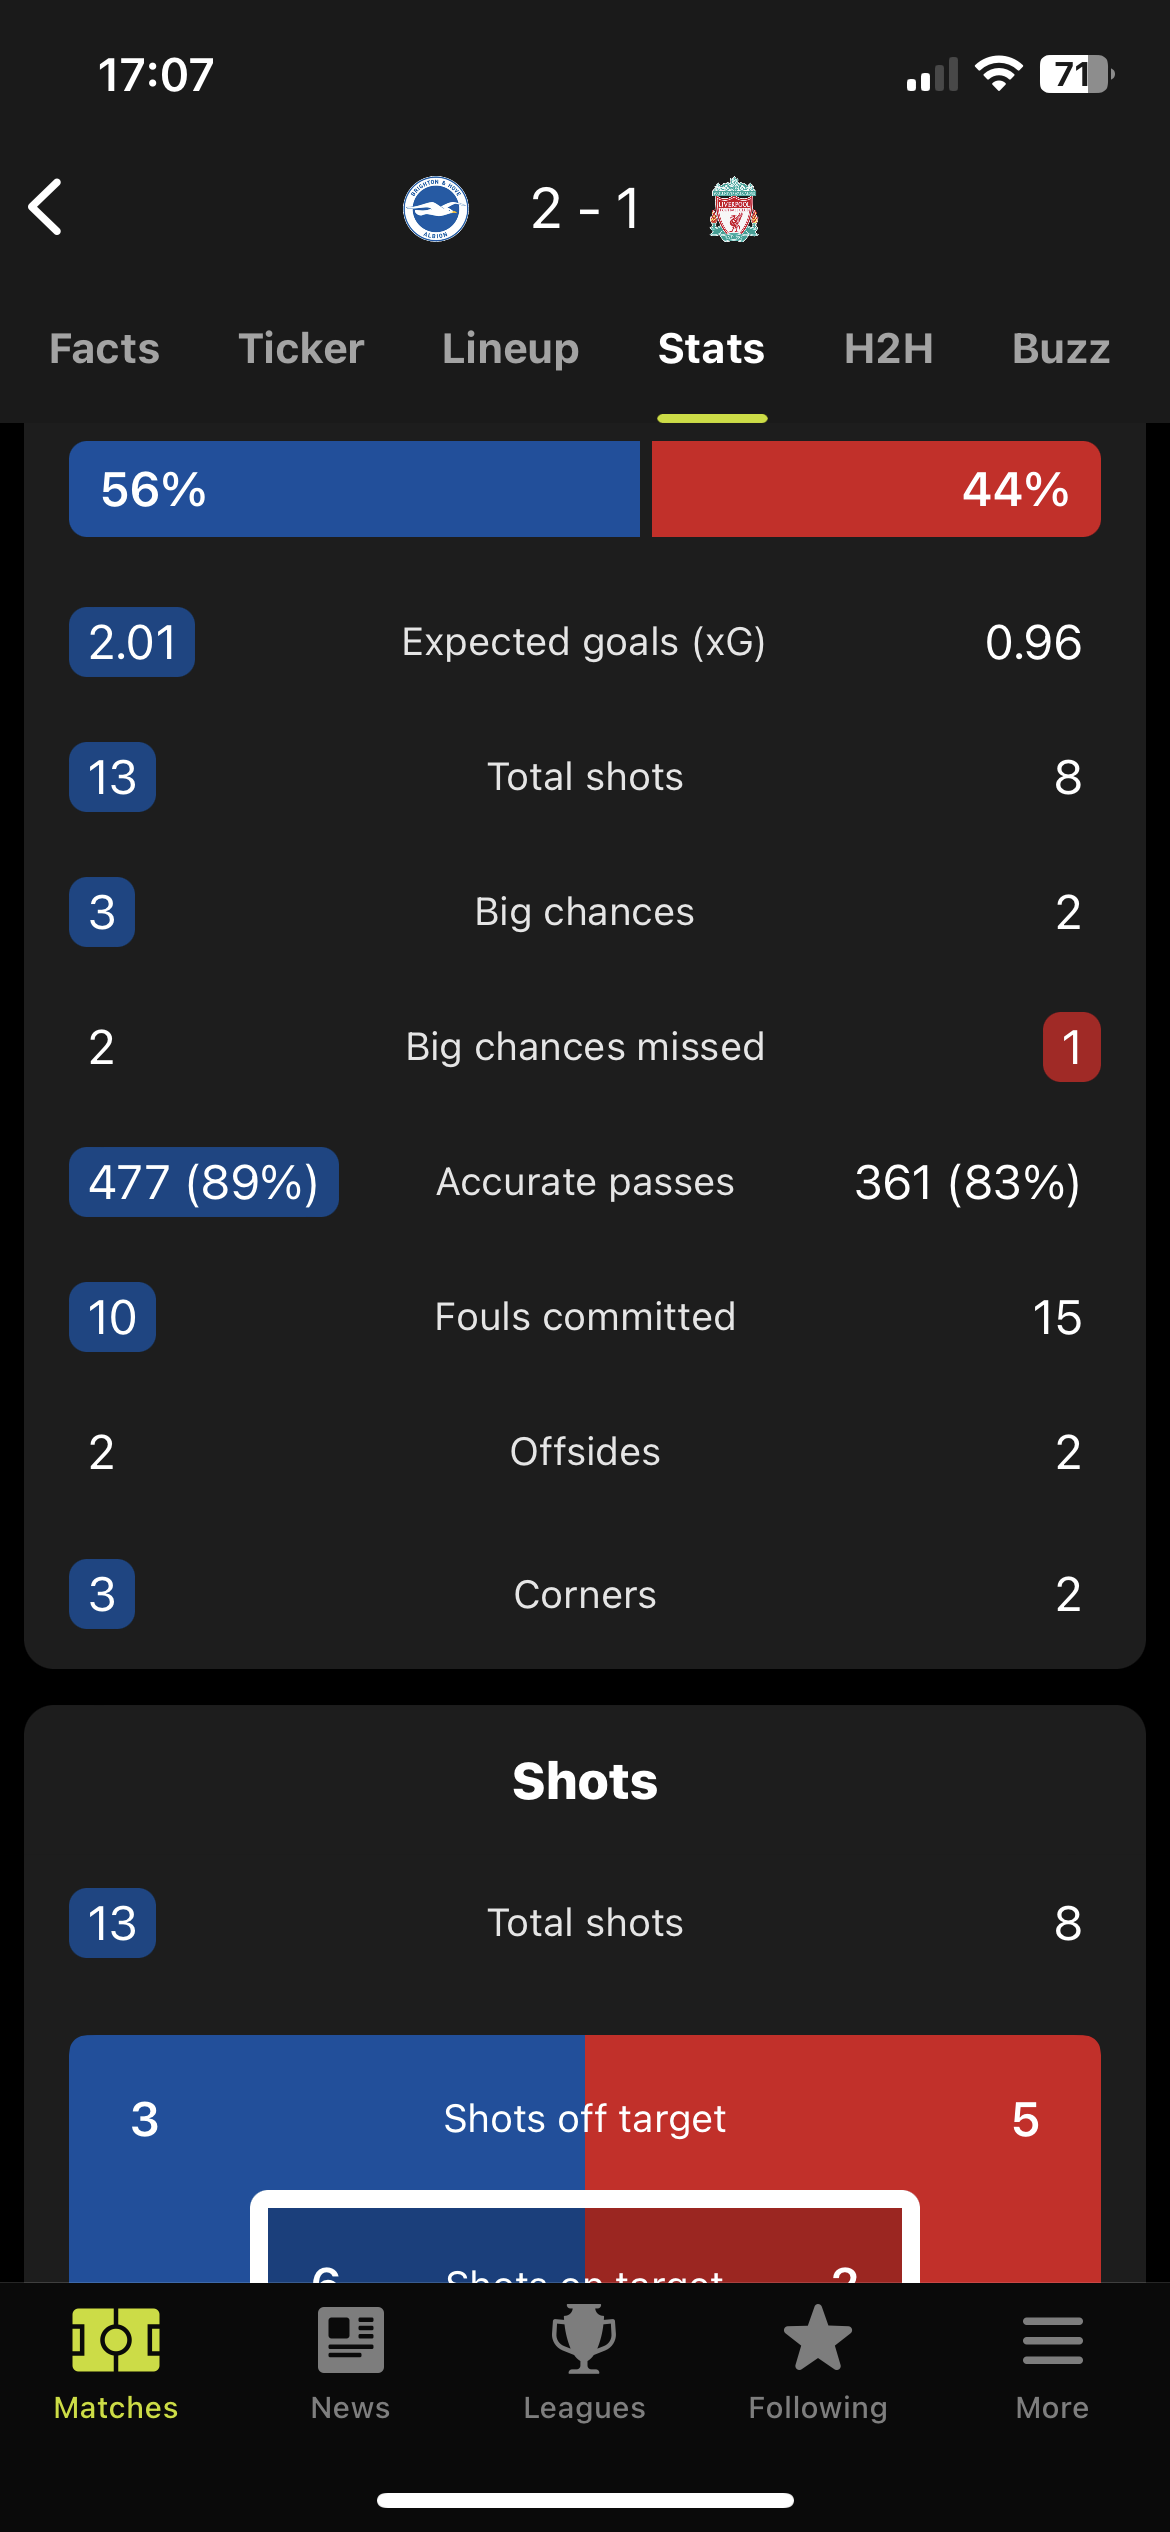Switch to the Buzz tab
Image resolution: width=1170 pixels, height=2532 pixels.
click(x=1061, y=349)
